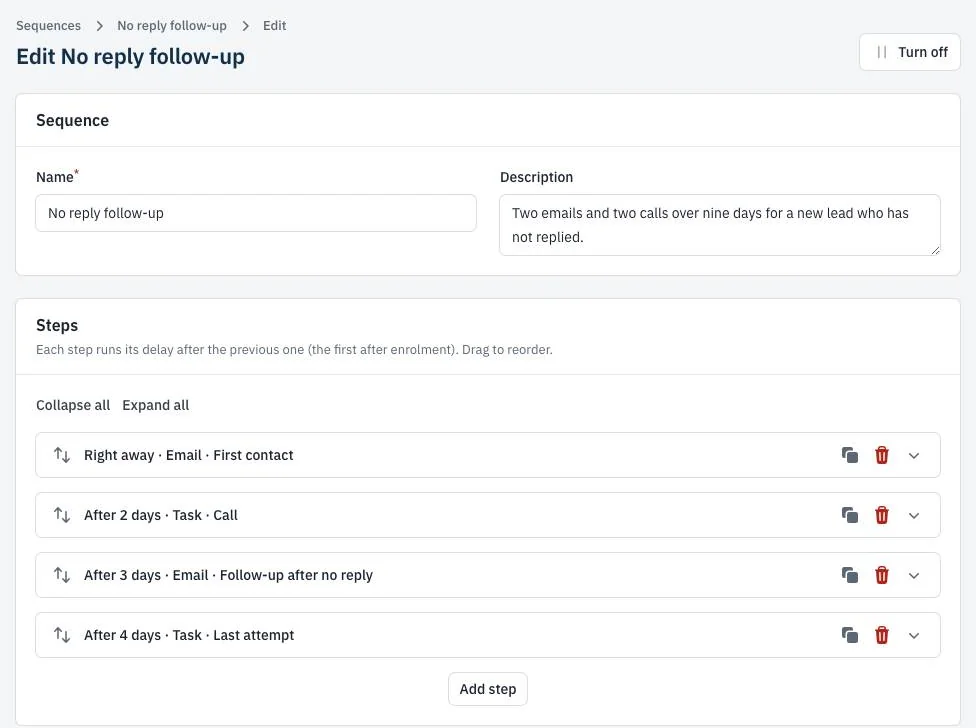Image resolution: width=976 pixels, height=728 pixels.
Task: Click reorder arrows on Task Call step
Action: pyautogui.click(x=62, y=515)
